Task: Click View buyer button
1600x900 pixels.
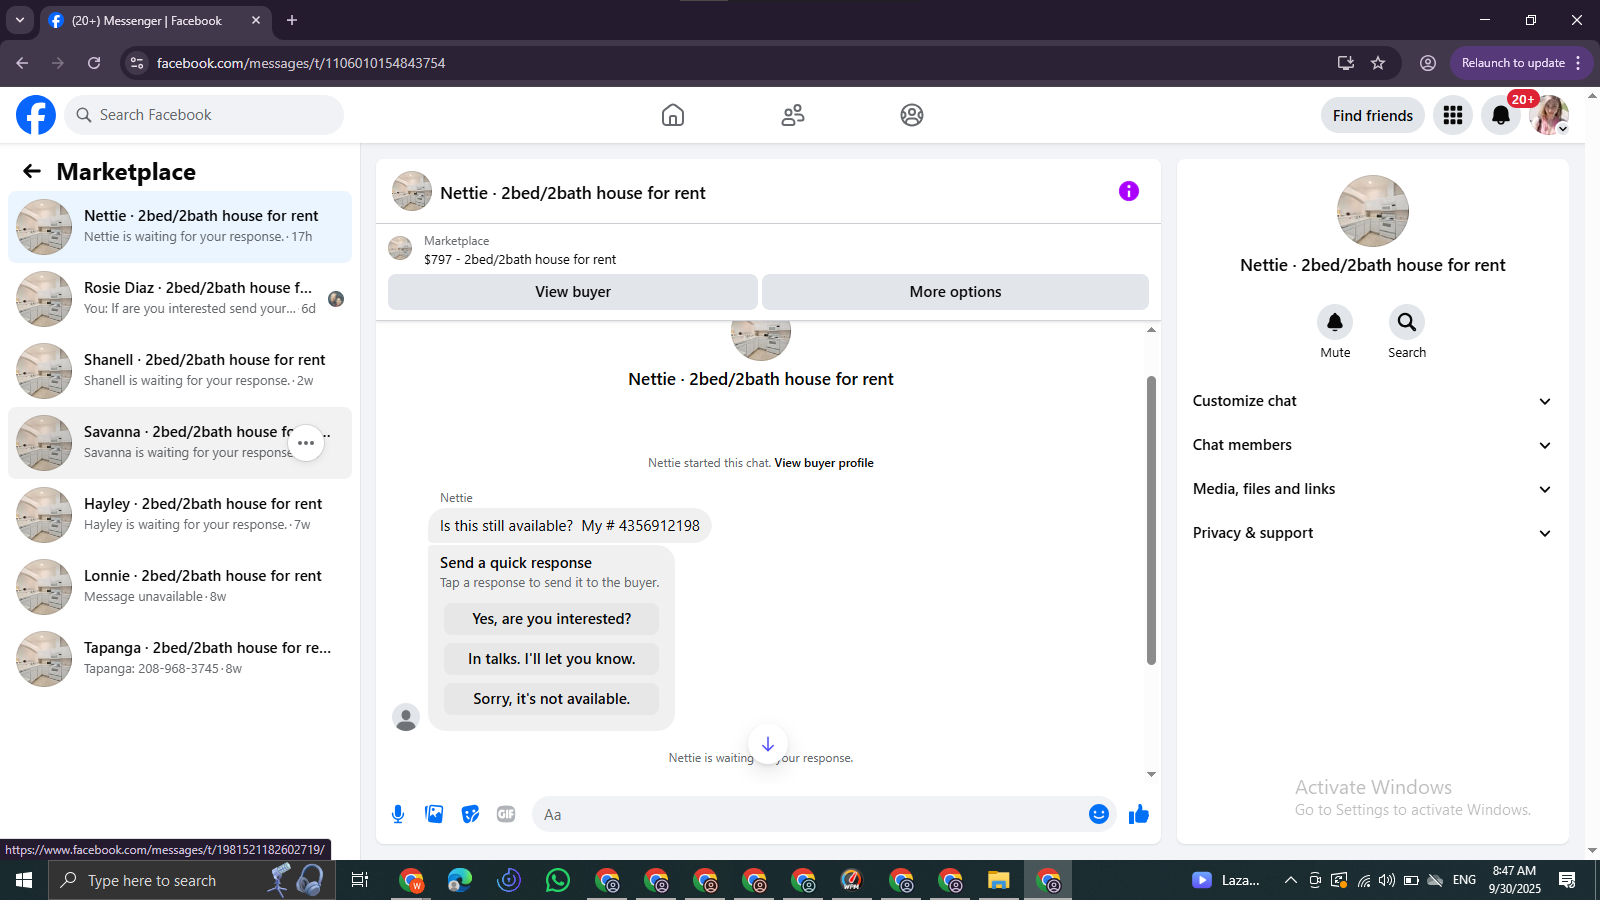Action: (x=573, y=292)
